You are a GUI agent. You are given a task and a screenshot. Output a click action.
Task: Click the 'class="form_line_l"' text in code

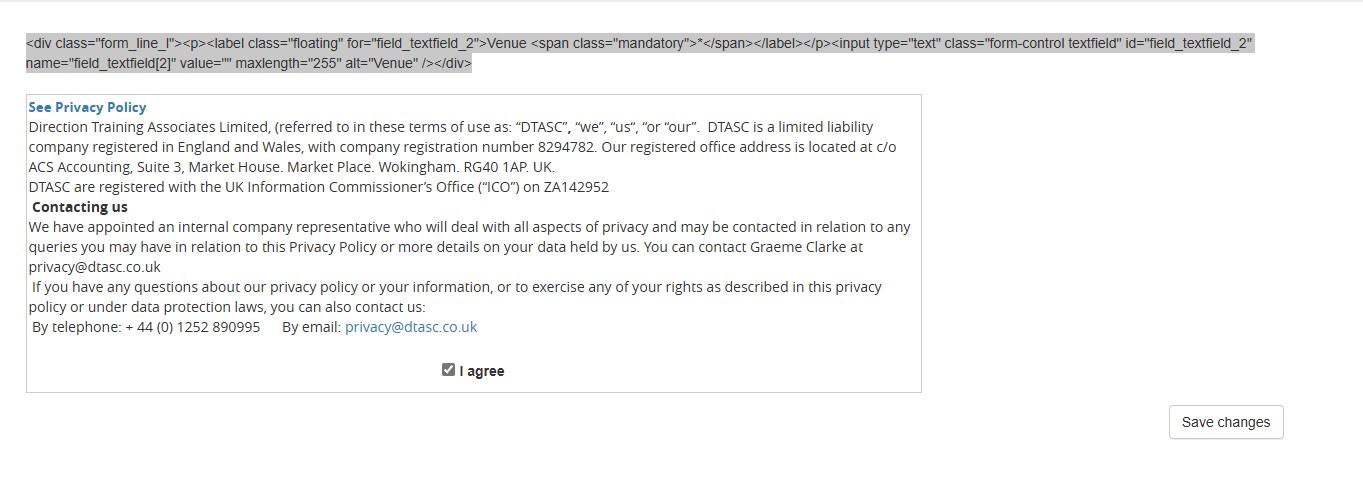coord(115,44)
